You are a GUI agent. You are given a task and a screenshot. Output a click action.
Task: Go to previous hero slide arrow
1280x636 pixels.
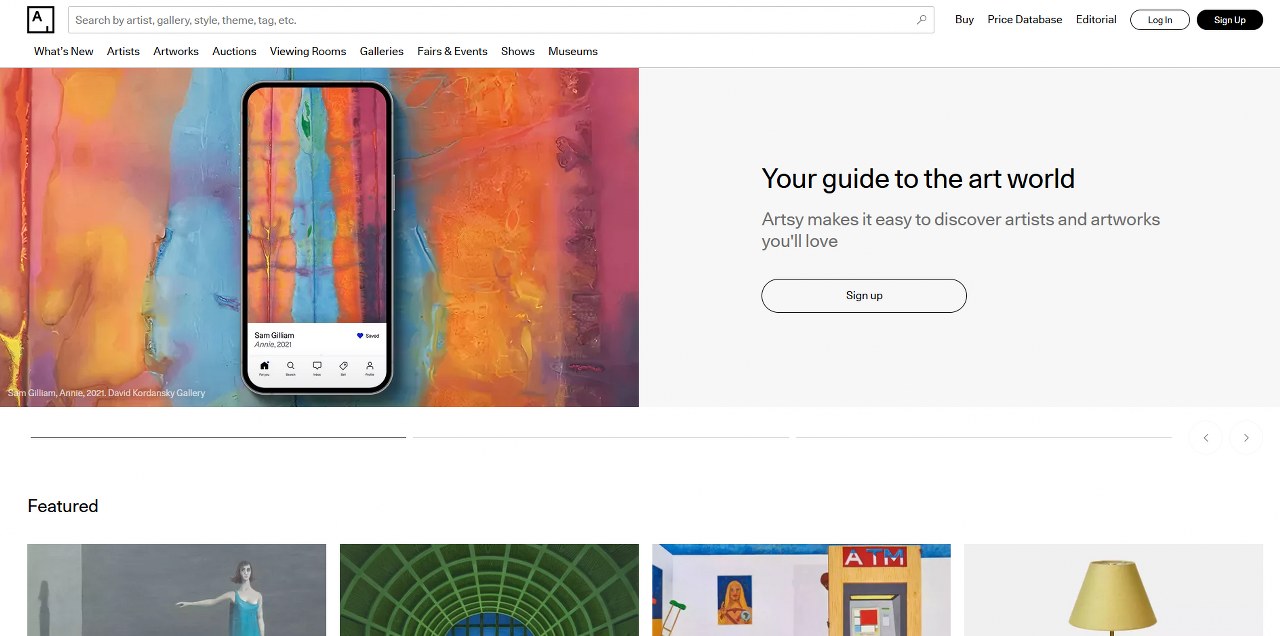coord(1206,438)
